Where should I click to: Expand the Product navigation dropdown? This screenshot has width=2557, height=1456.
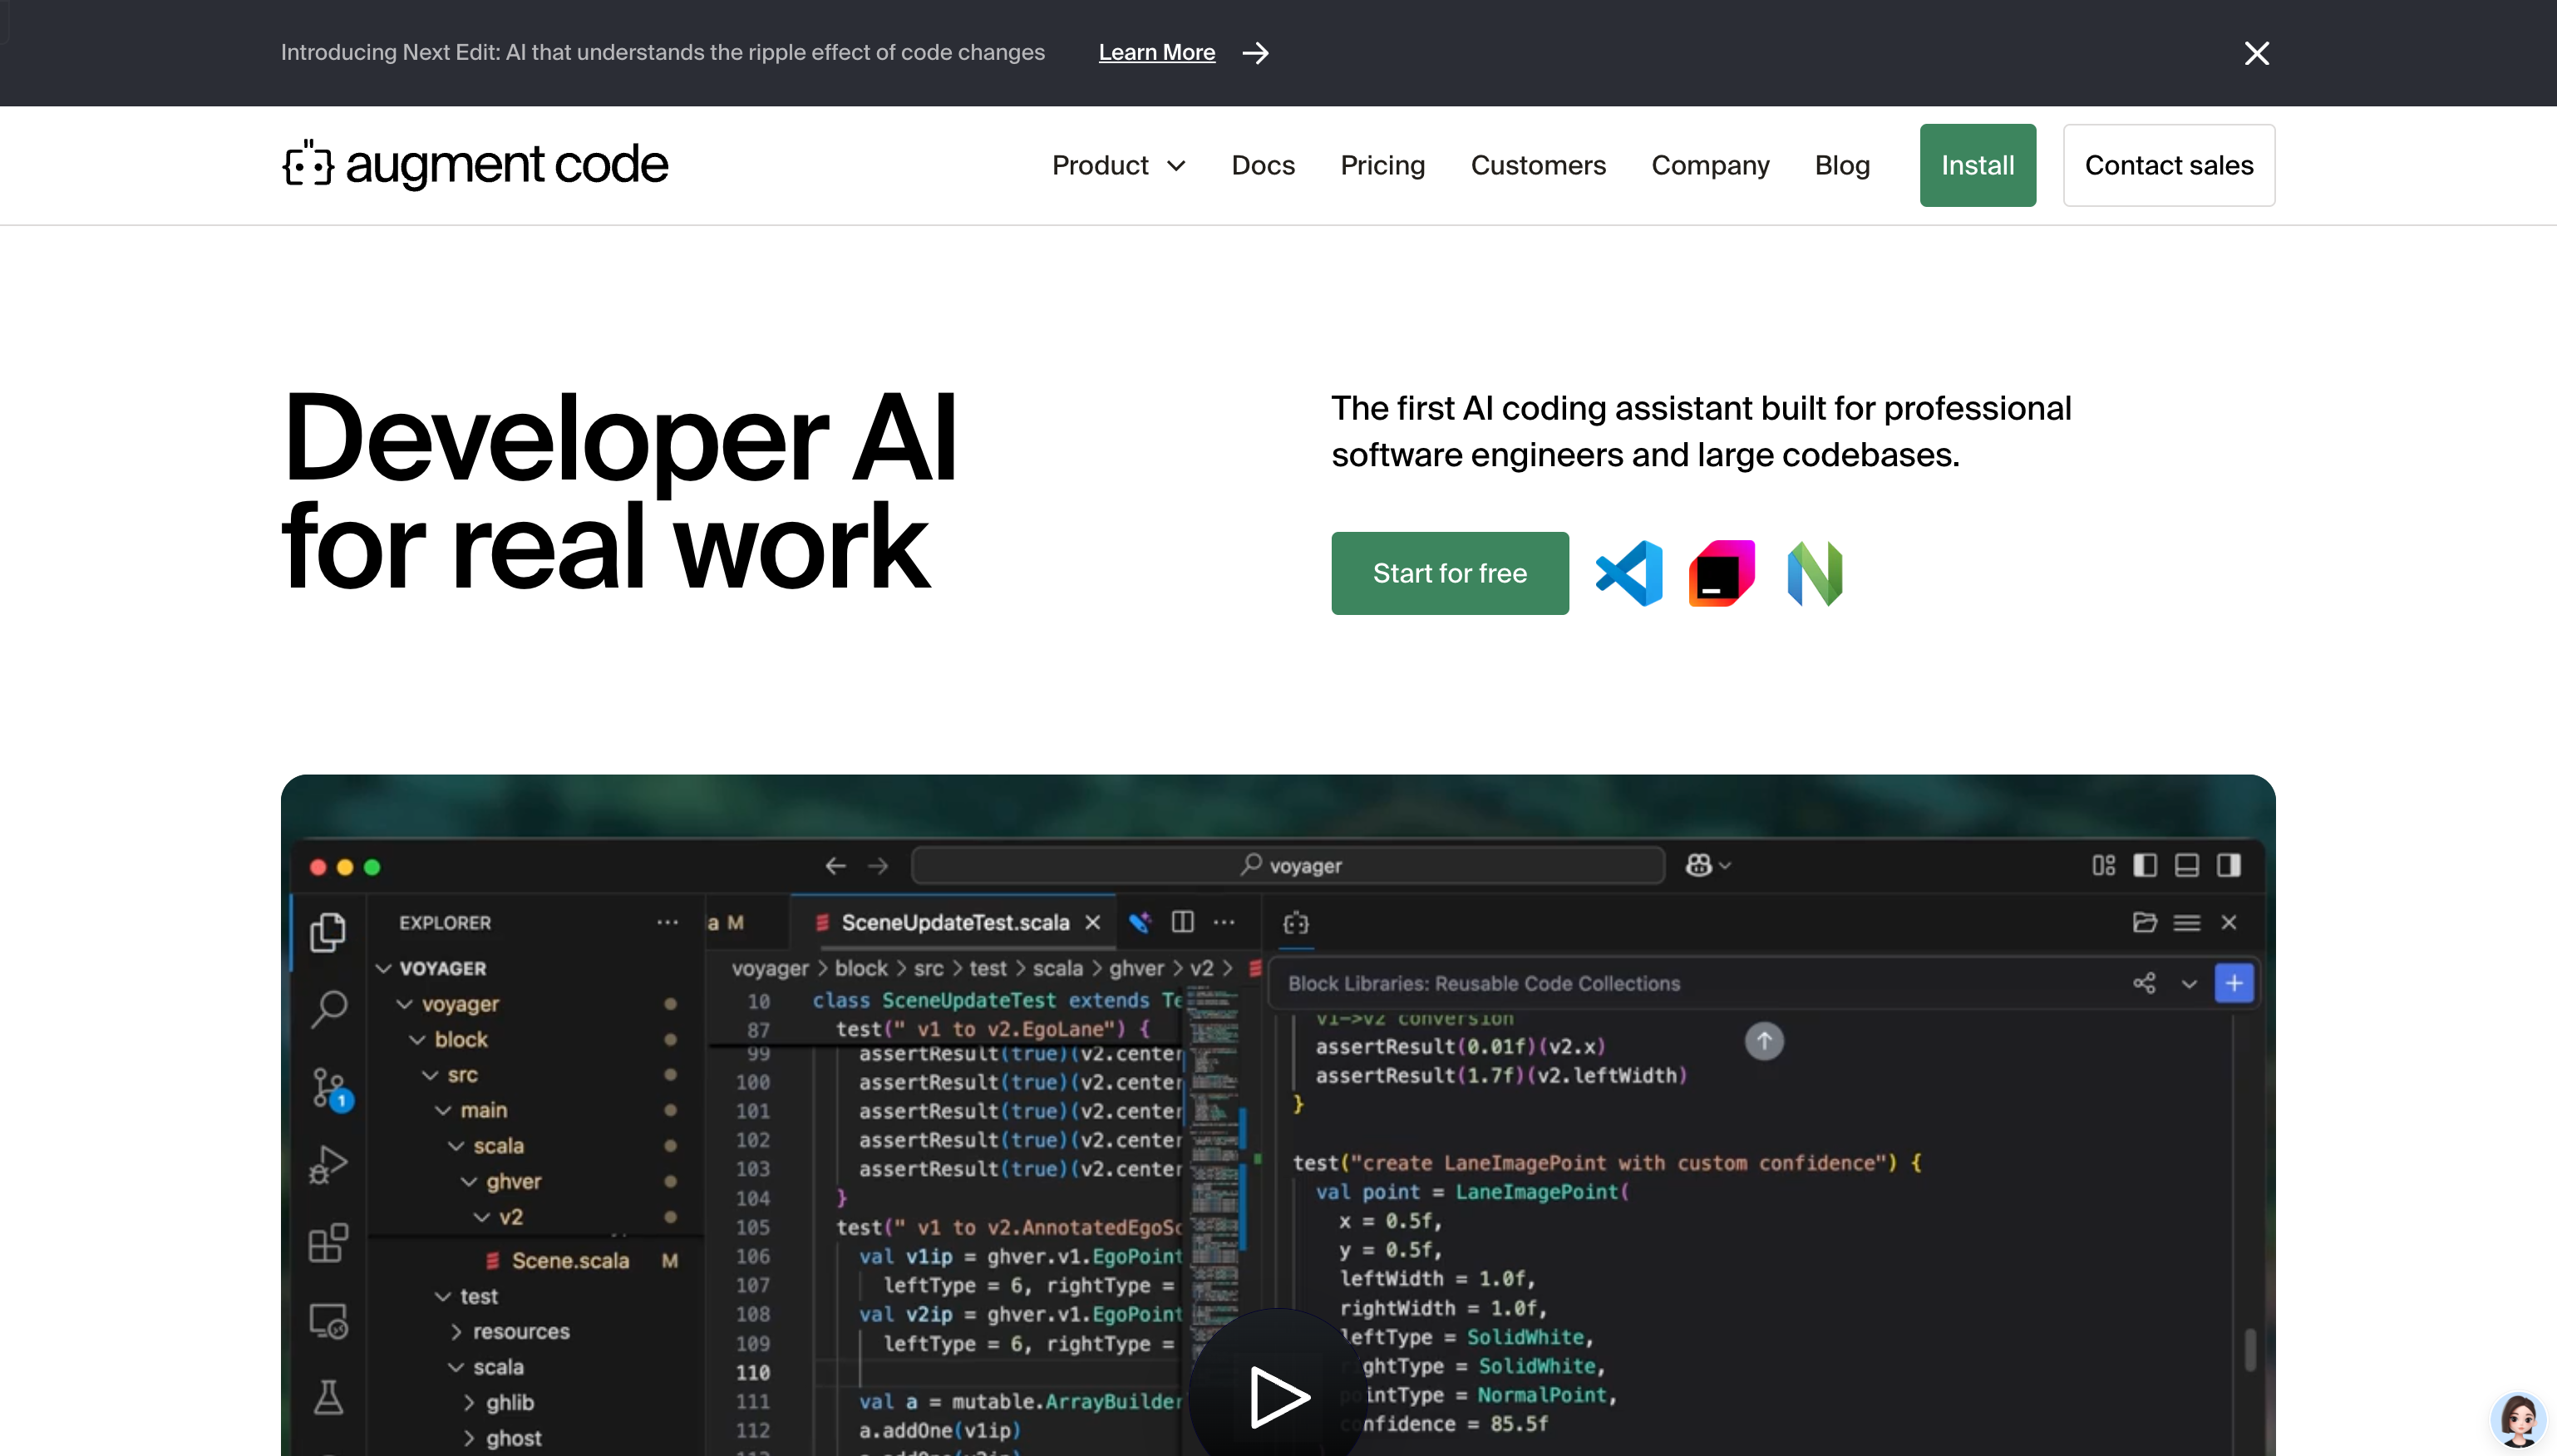(x=1118, y=165)
